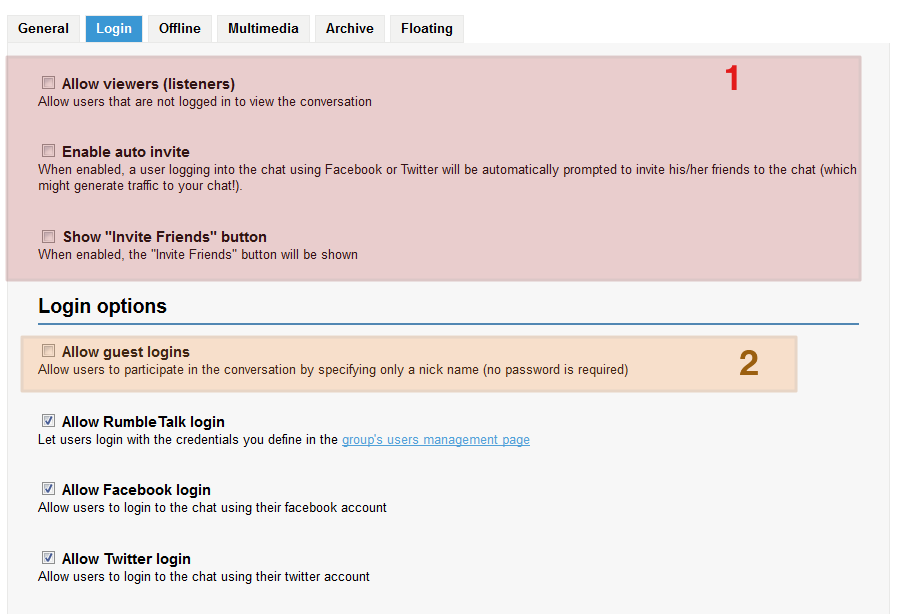Check the Enable auto invite box
This screenshot has height=614, width=898.
click(48, 152)
